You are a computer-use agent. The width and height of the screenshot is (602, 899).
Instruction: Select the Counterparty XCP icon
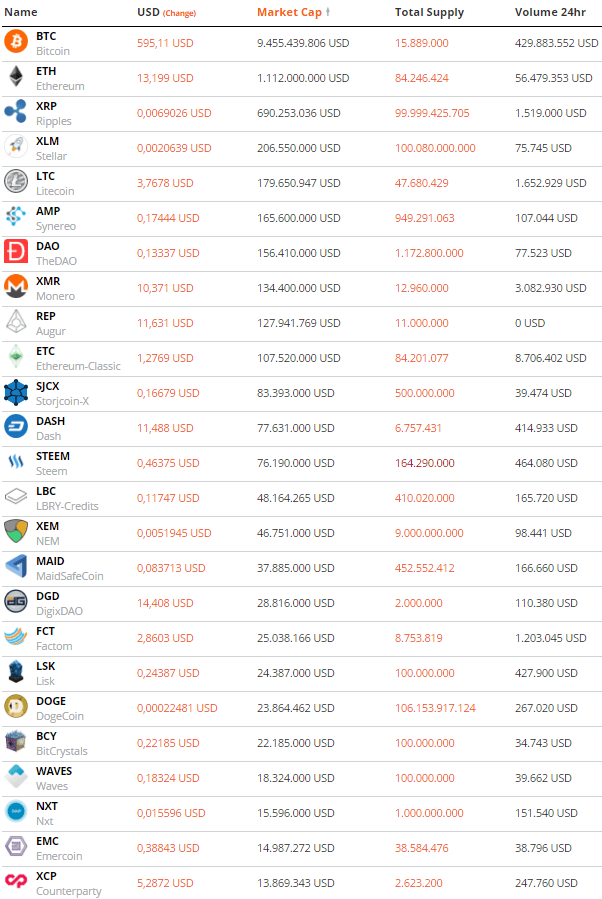point(17,882)
